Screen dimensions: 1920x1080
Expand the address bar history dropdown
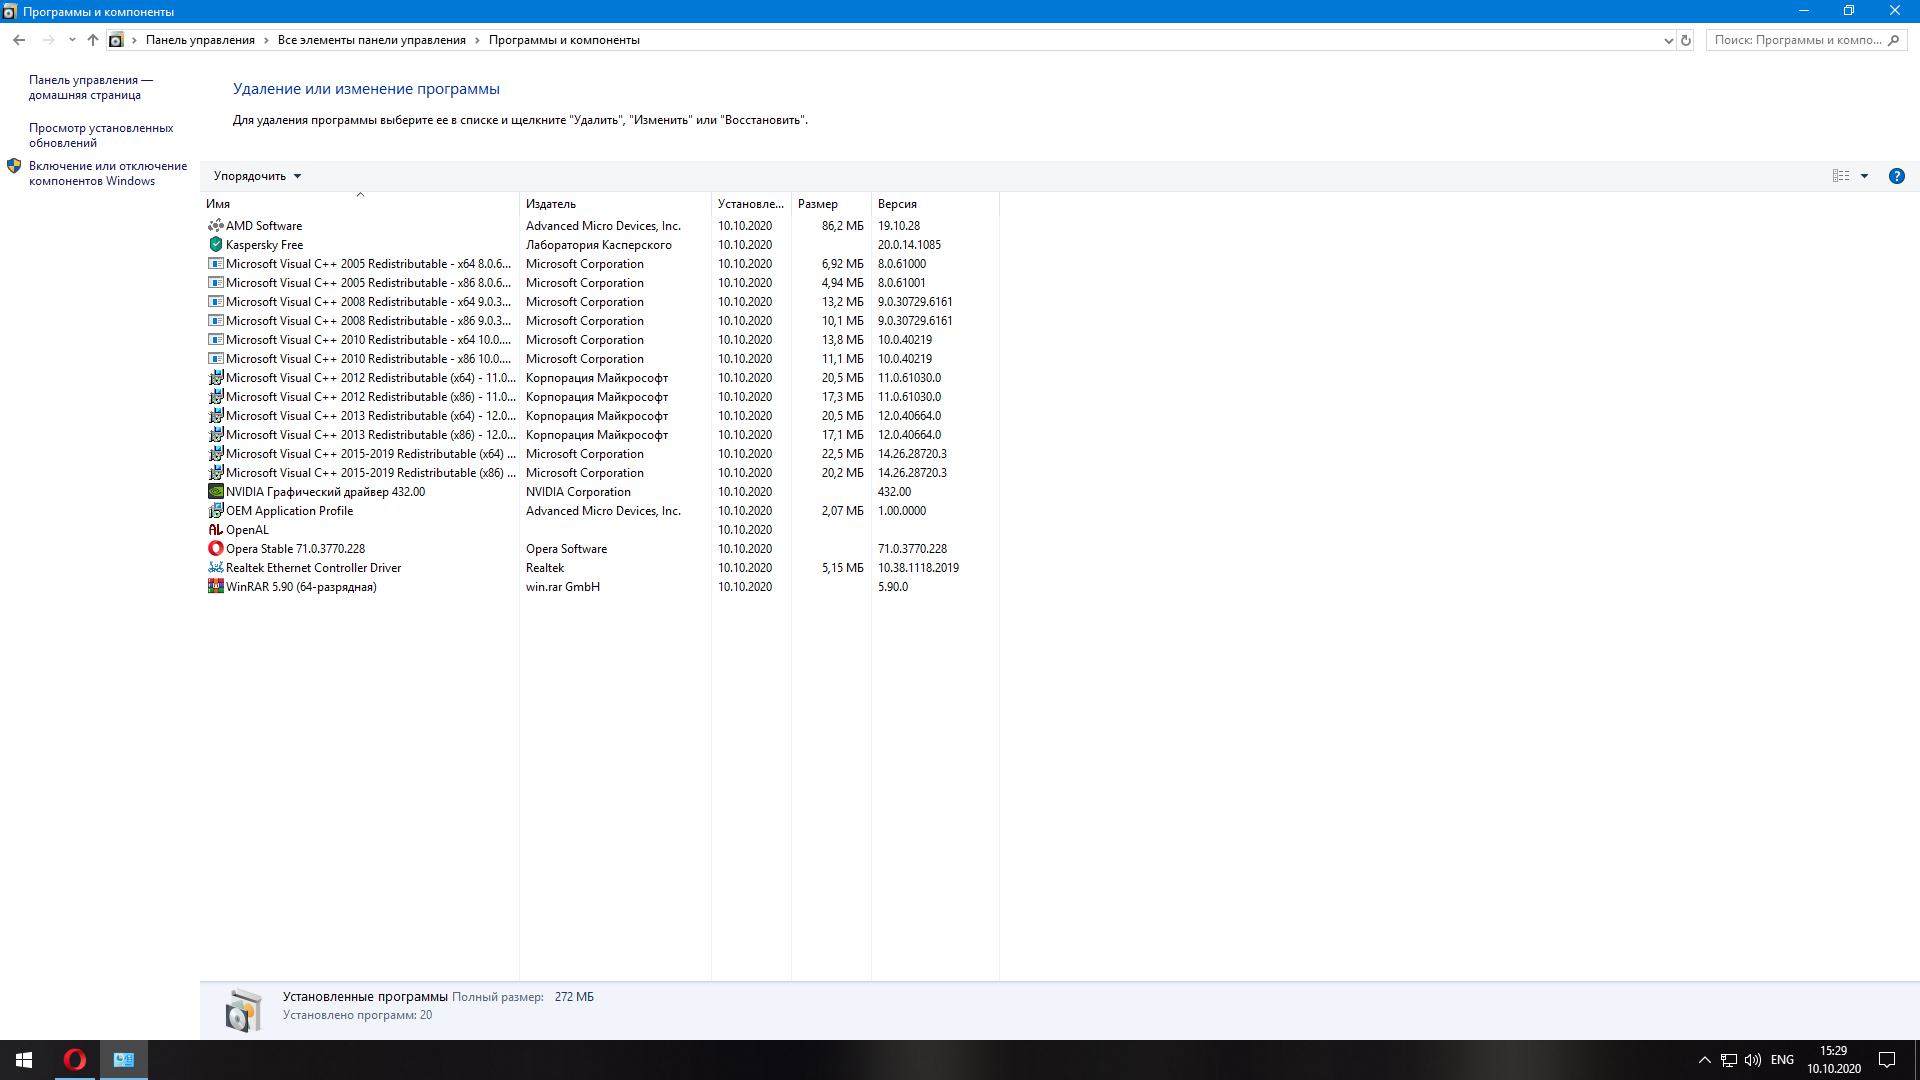click(x=1668, y=41)
